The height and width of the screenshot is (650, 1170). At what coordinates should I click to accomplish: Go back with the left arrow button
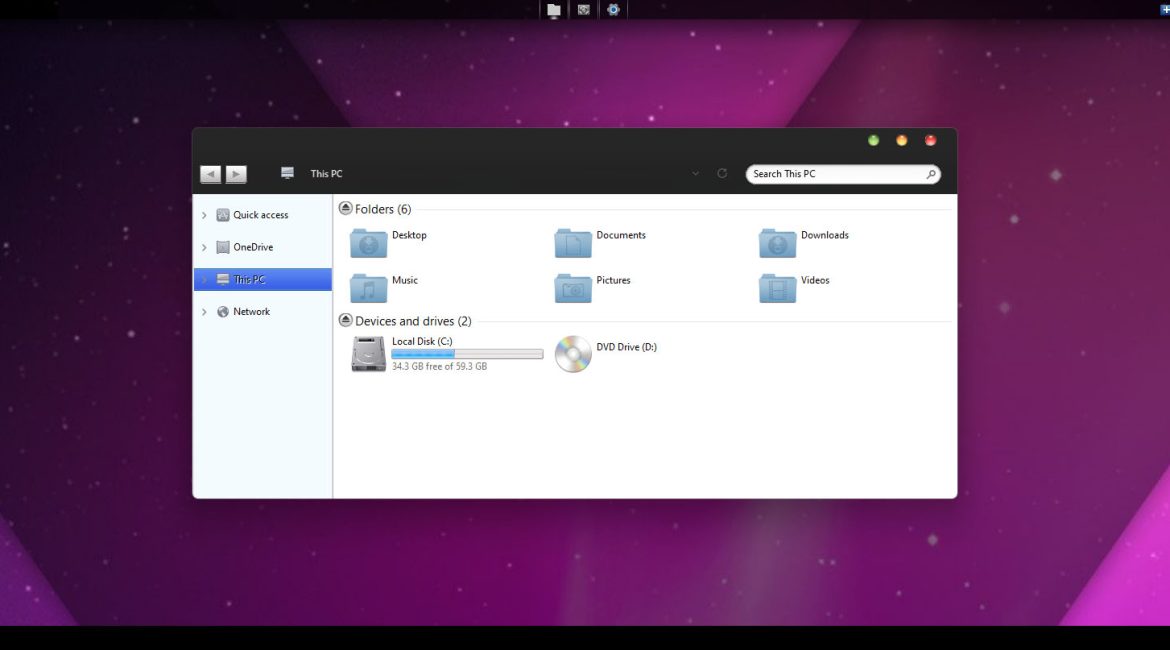coord(210,174)
